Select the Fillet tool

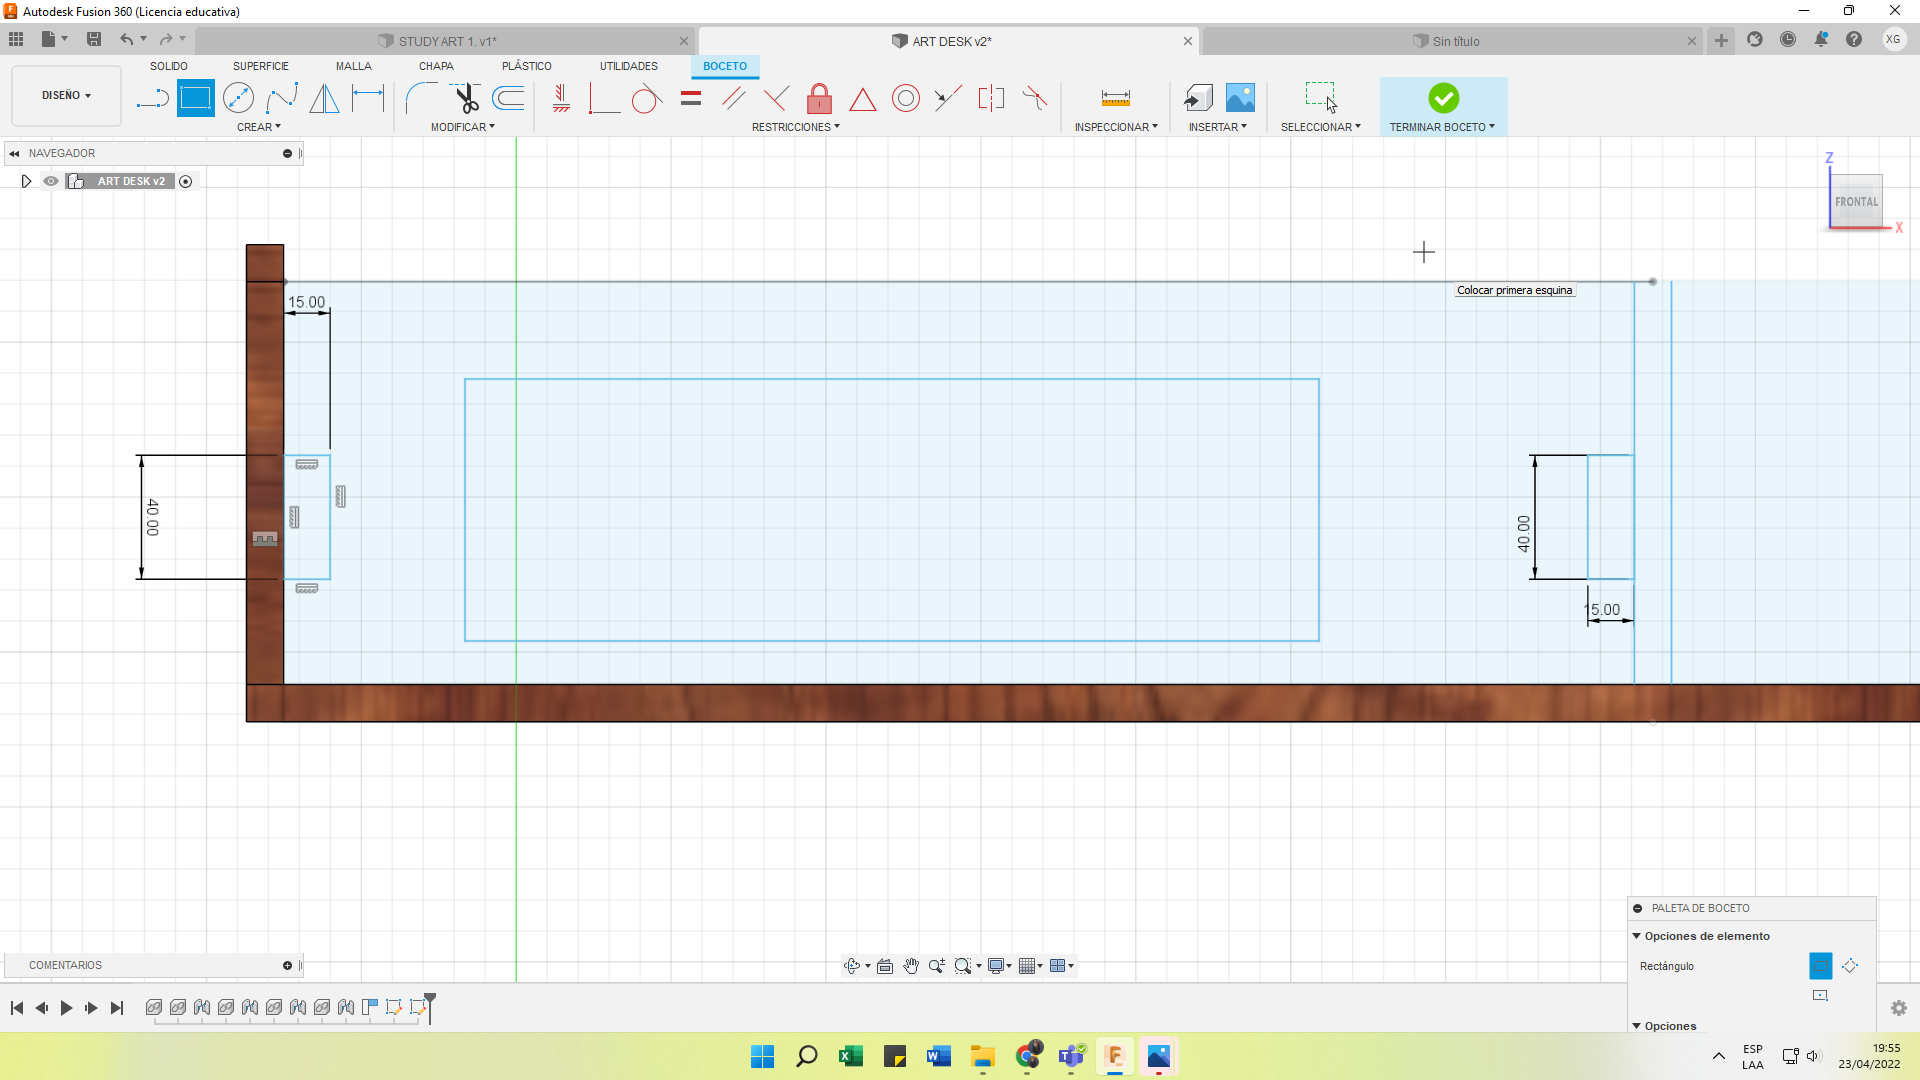(x=421, y=98)
